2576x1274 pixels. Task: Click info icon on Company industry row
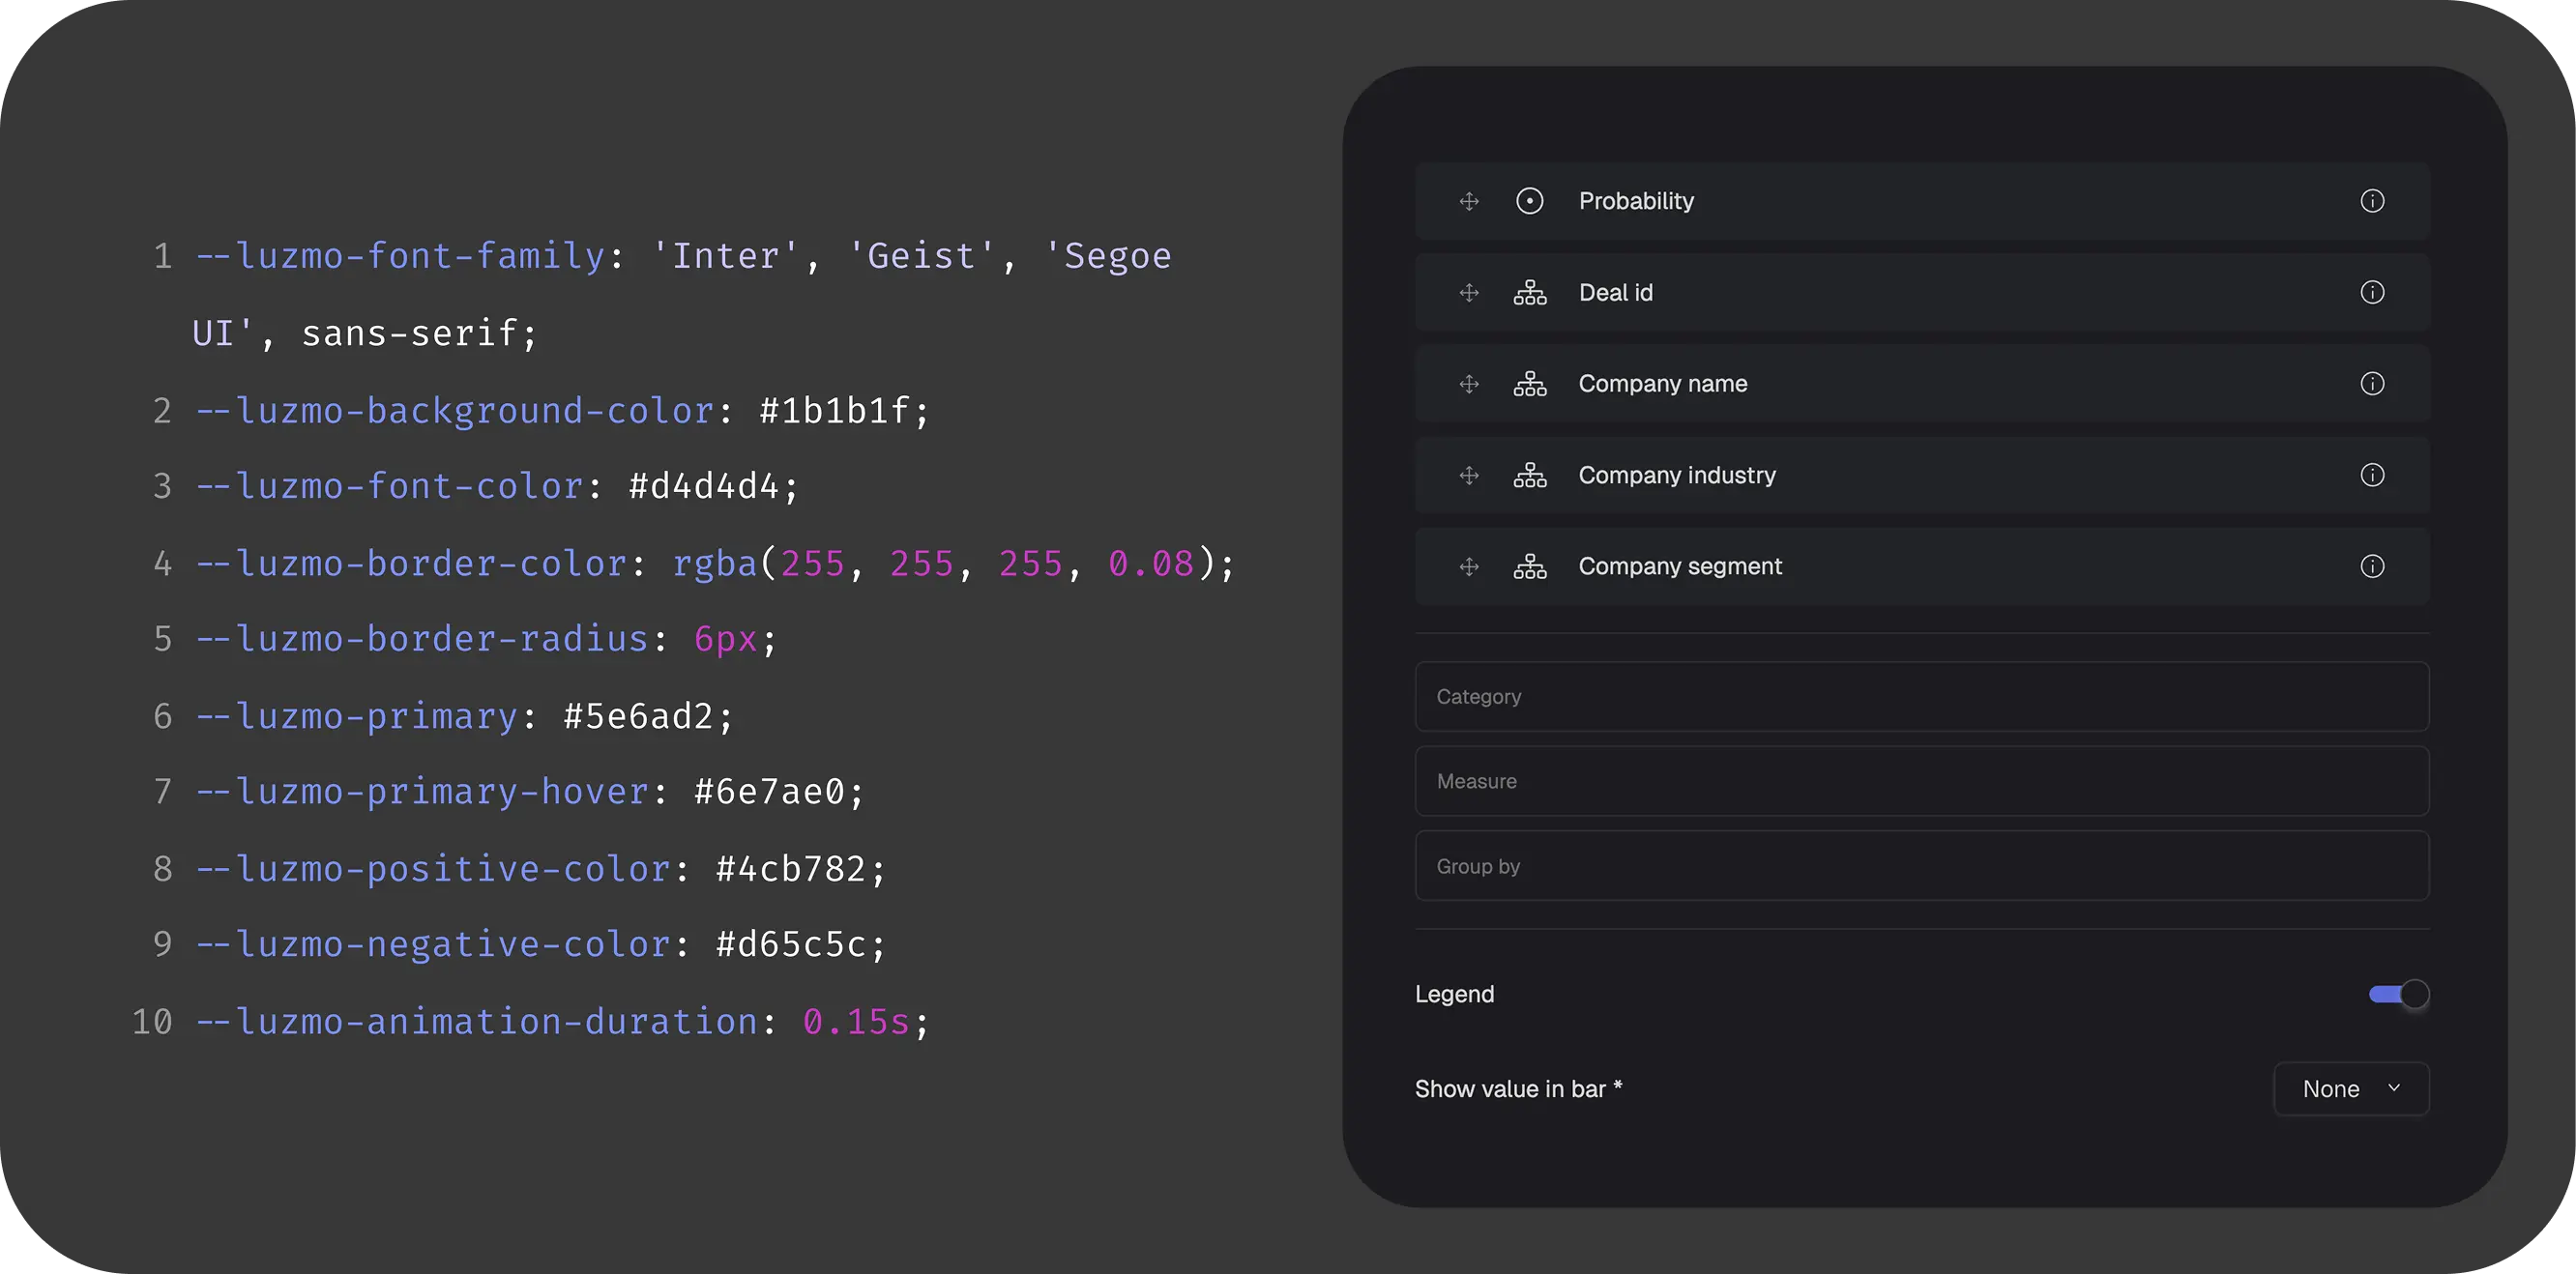pyautogui.click(x=2372, y=475)
